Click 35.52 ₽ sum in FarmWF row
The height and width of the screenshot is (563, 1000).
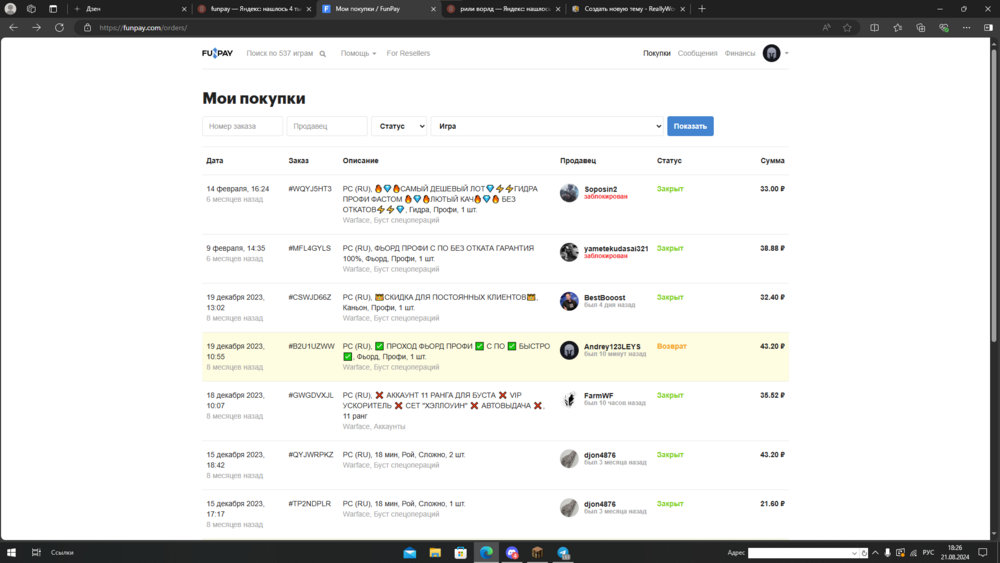[772, 395]
